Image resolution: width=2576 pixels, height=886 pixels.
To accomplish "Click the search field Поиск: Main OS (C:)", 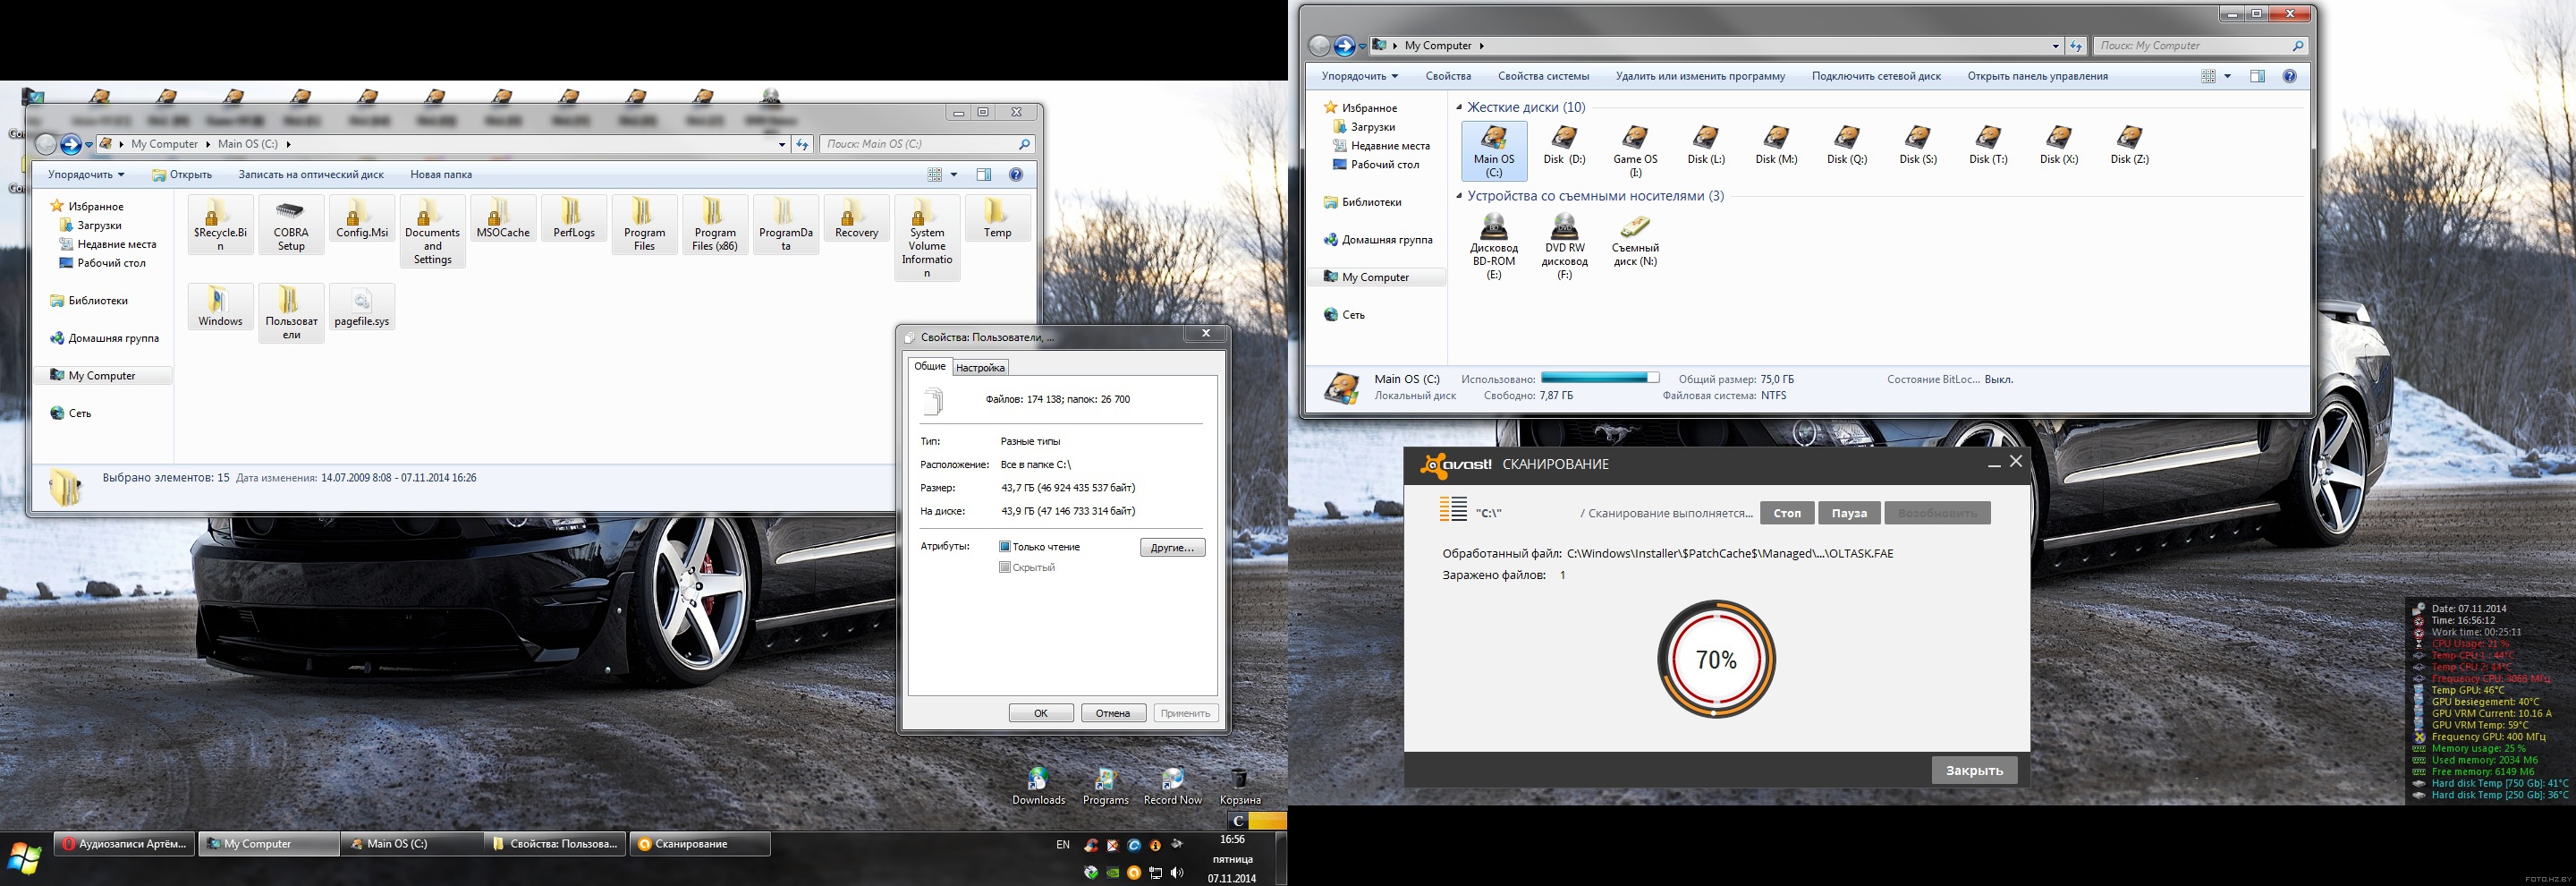I will [926, 144].
